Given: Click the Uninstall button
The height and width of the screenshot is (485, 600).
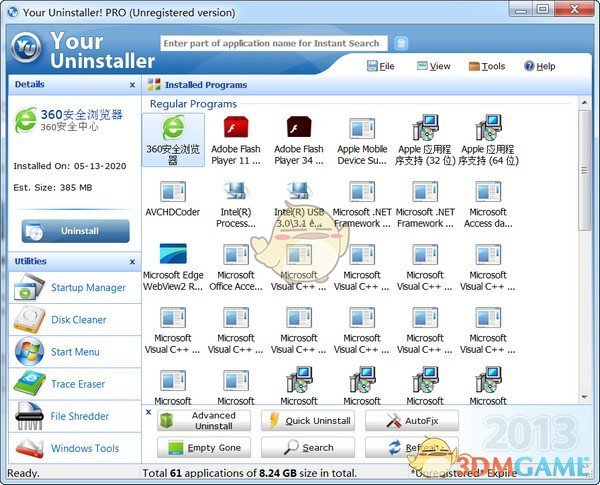Looking at the screenshot, I should (75, 231).
